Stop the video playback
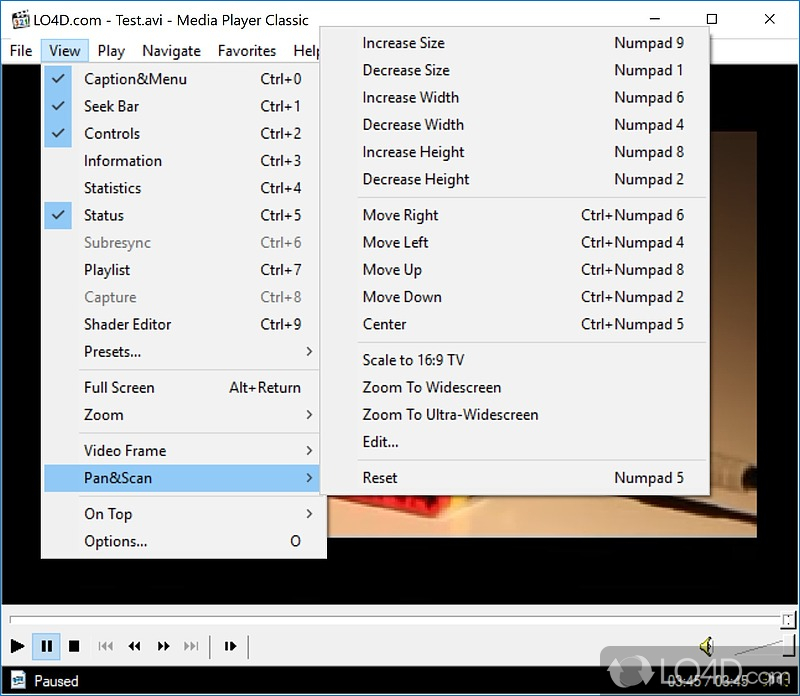Screen dimensions: 800x696 (74, 646)
